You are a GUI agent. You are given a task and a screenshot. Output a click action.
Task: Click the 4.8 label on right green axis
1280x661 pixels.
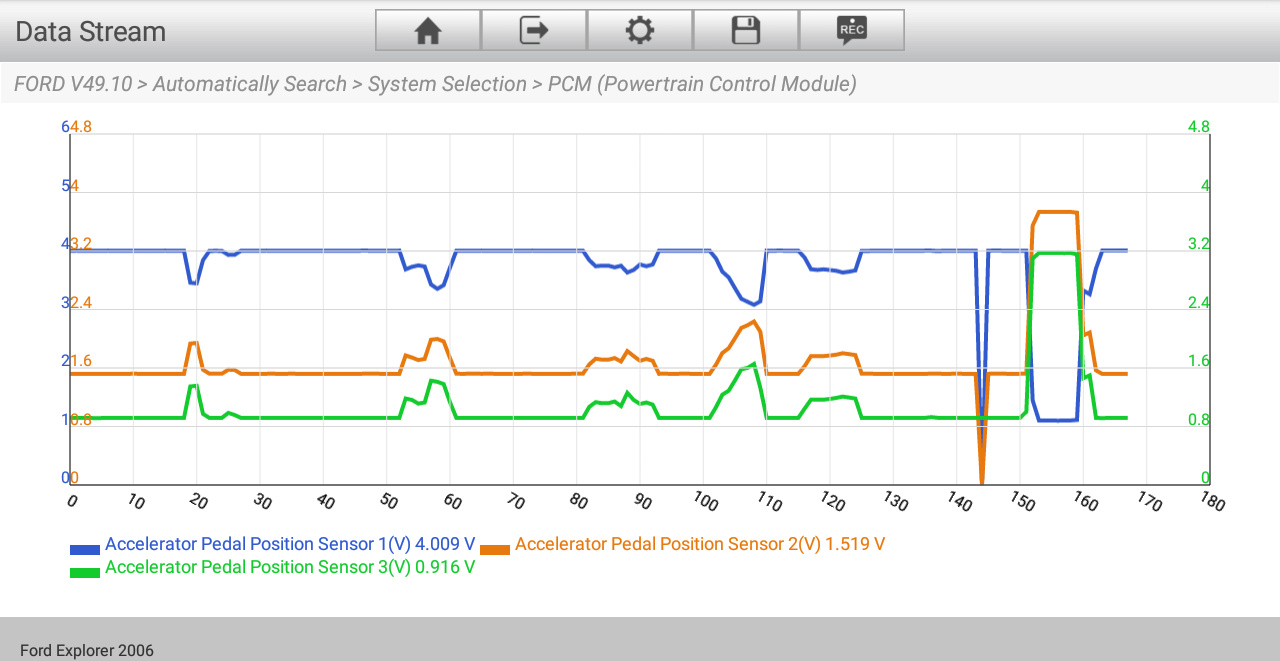click(1198, 127)
